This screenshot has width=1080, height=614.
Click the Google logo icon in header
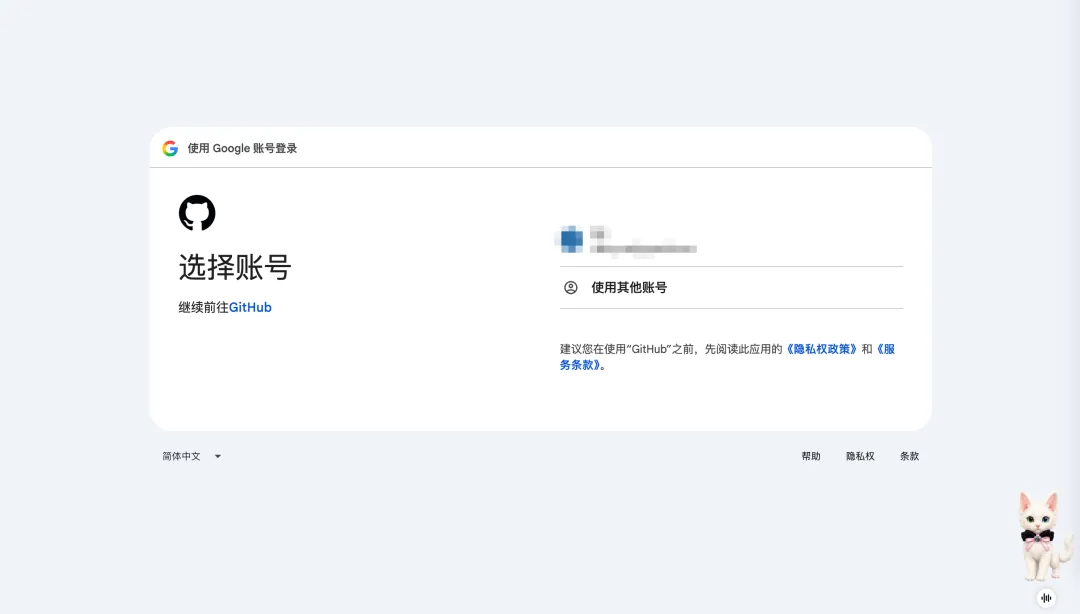pyautogui.click(x=170, y=148)
